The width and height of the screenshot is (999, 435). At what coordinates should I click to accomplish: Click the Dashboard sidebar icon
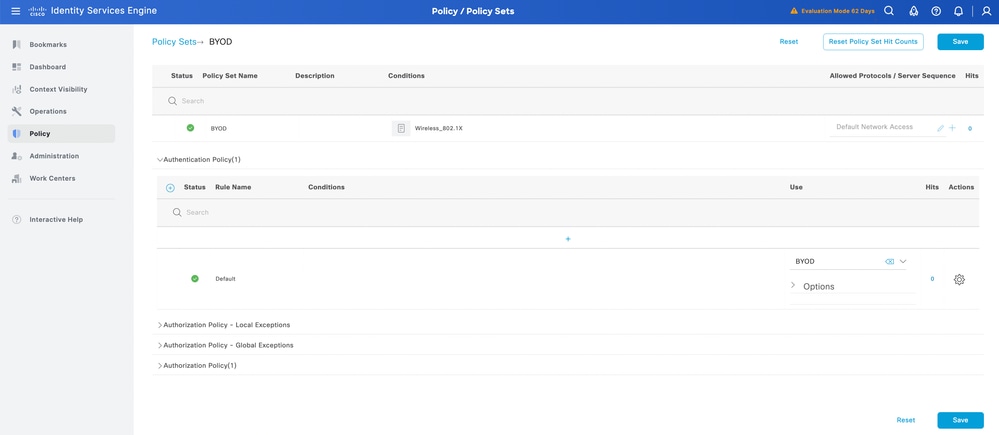17,67
